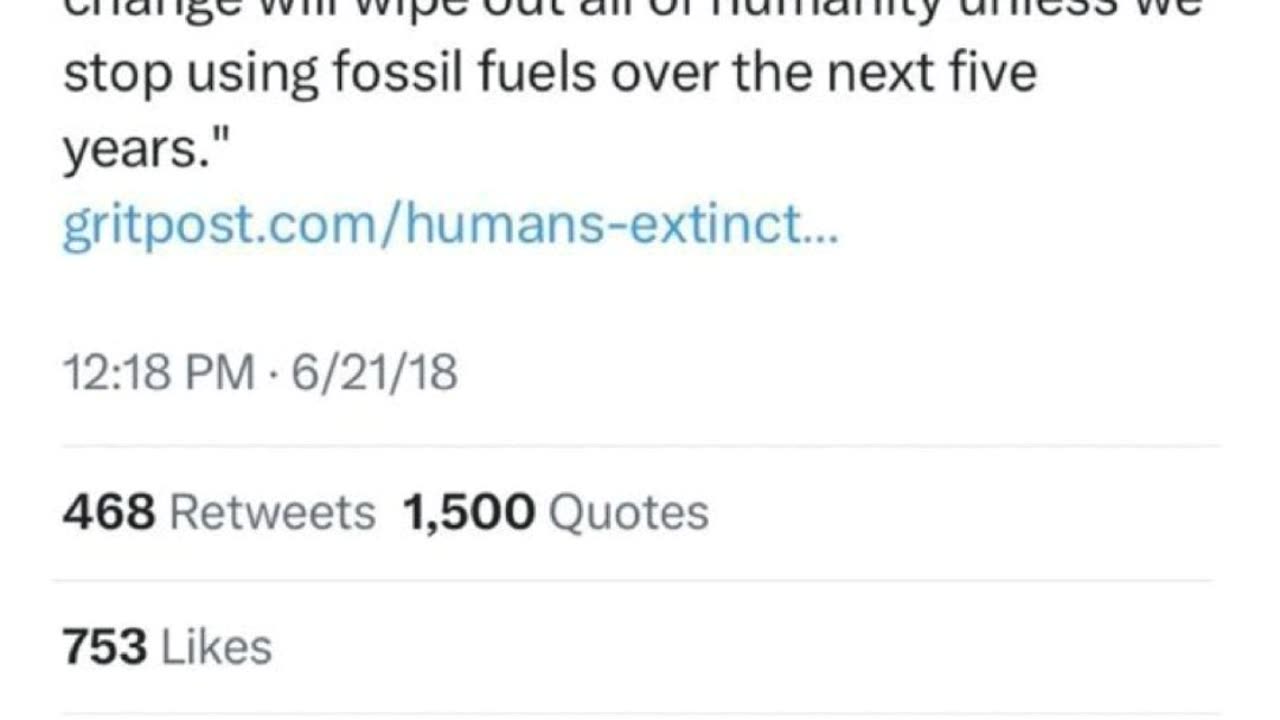Click the 6/21/18 post date
The image size is (1280, 720).
click(x=374, y=373)
